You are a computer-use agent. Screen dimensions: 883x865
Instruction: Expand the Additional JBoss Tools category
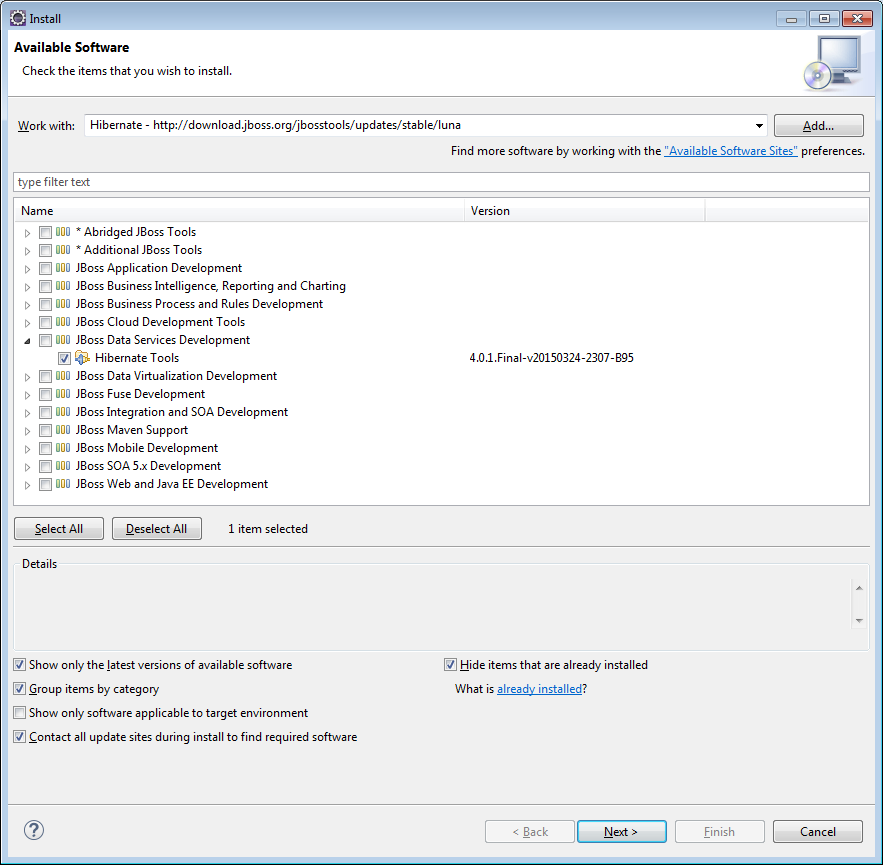pos(27,251)
